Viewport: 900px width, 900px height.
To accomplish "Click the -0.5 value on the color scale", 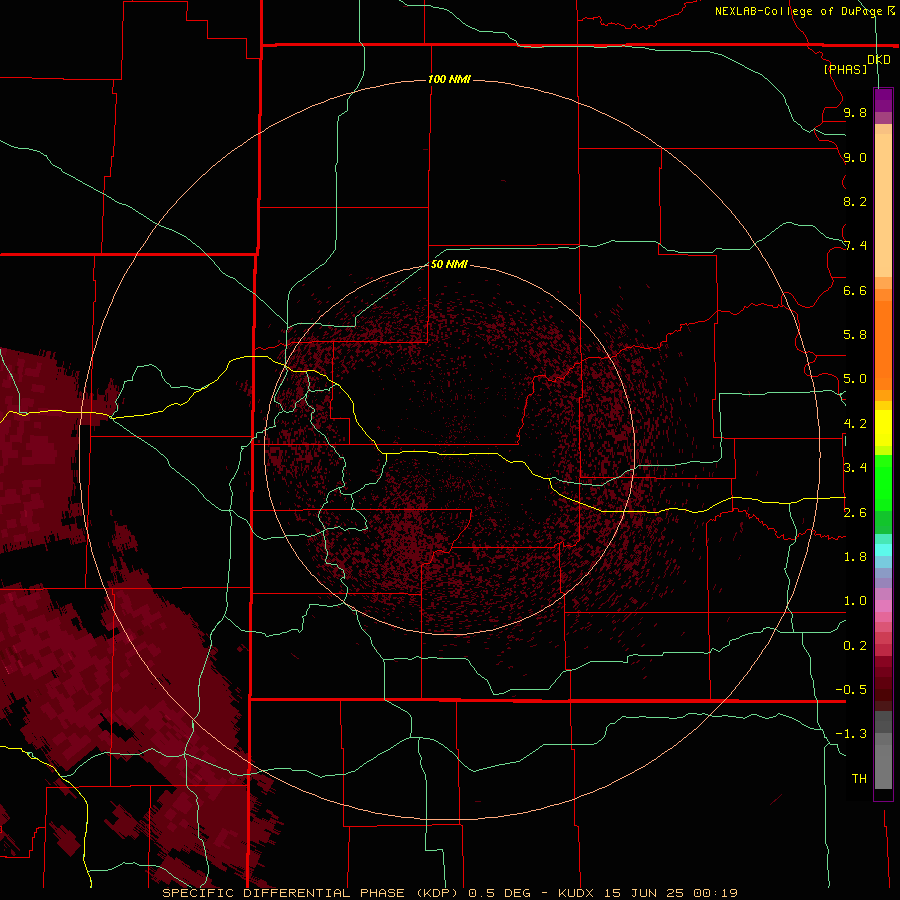I will [x=851, y=690].
